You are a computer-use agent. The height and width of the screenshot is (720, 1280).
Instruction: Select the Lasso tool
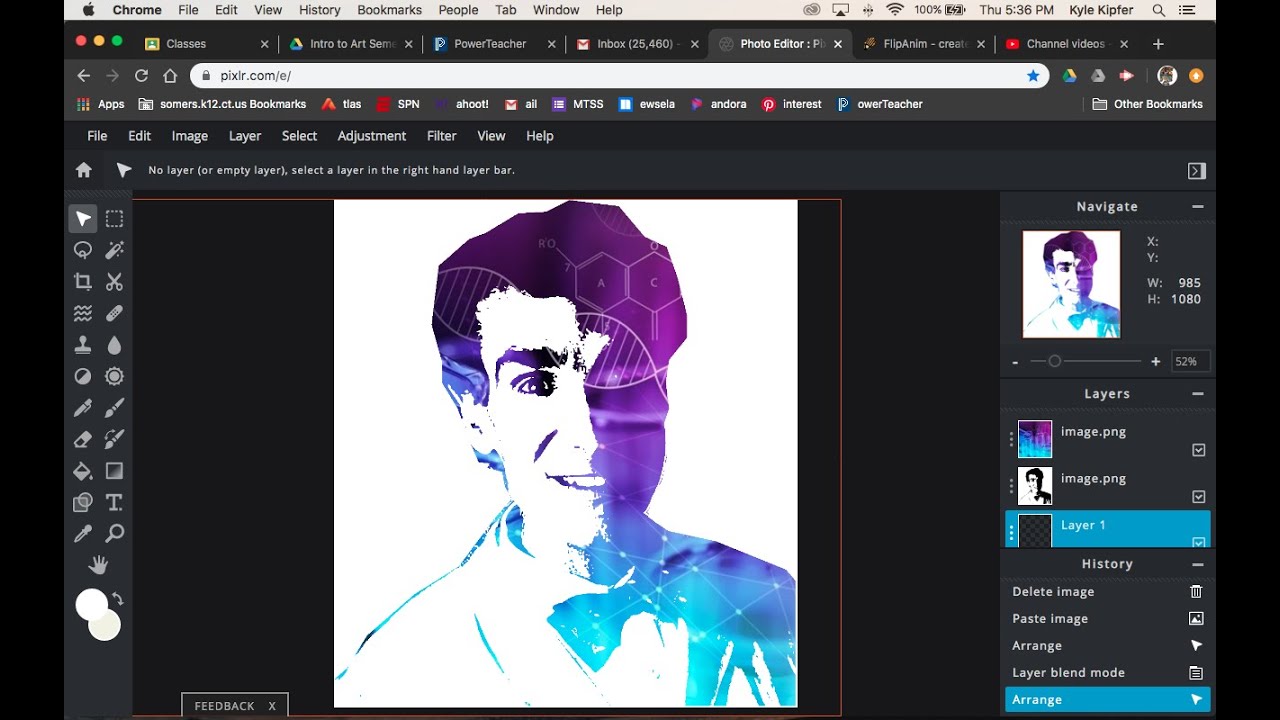coord(83,250)
